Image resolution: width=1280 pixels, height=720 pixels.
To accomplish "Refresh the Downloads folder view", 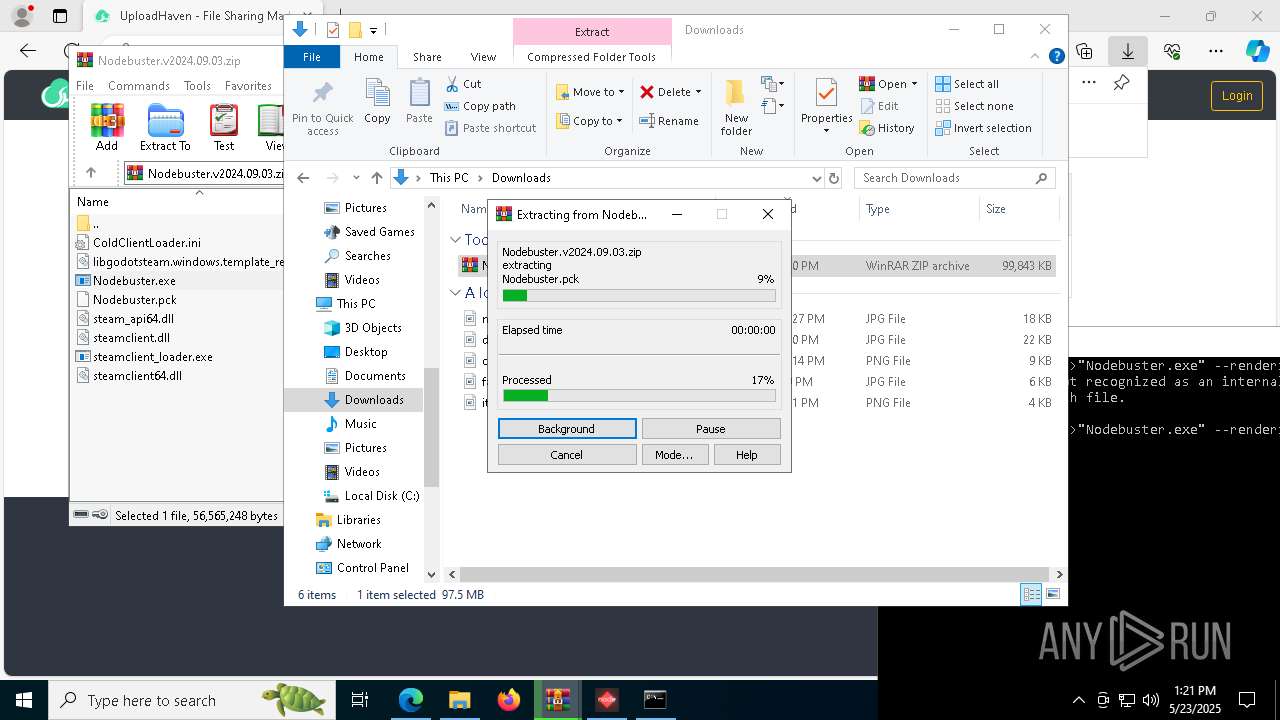I will click(x=834, y=178).
